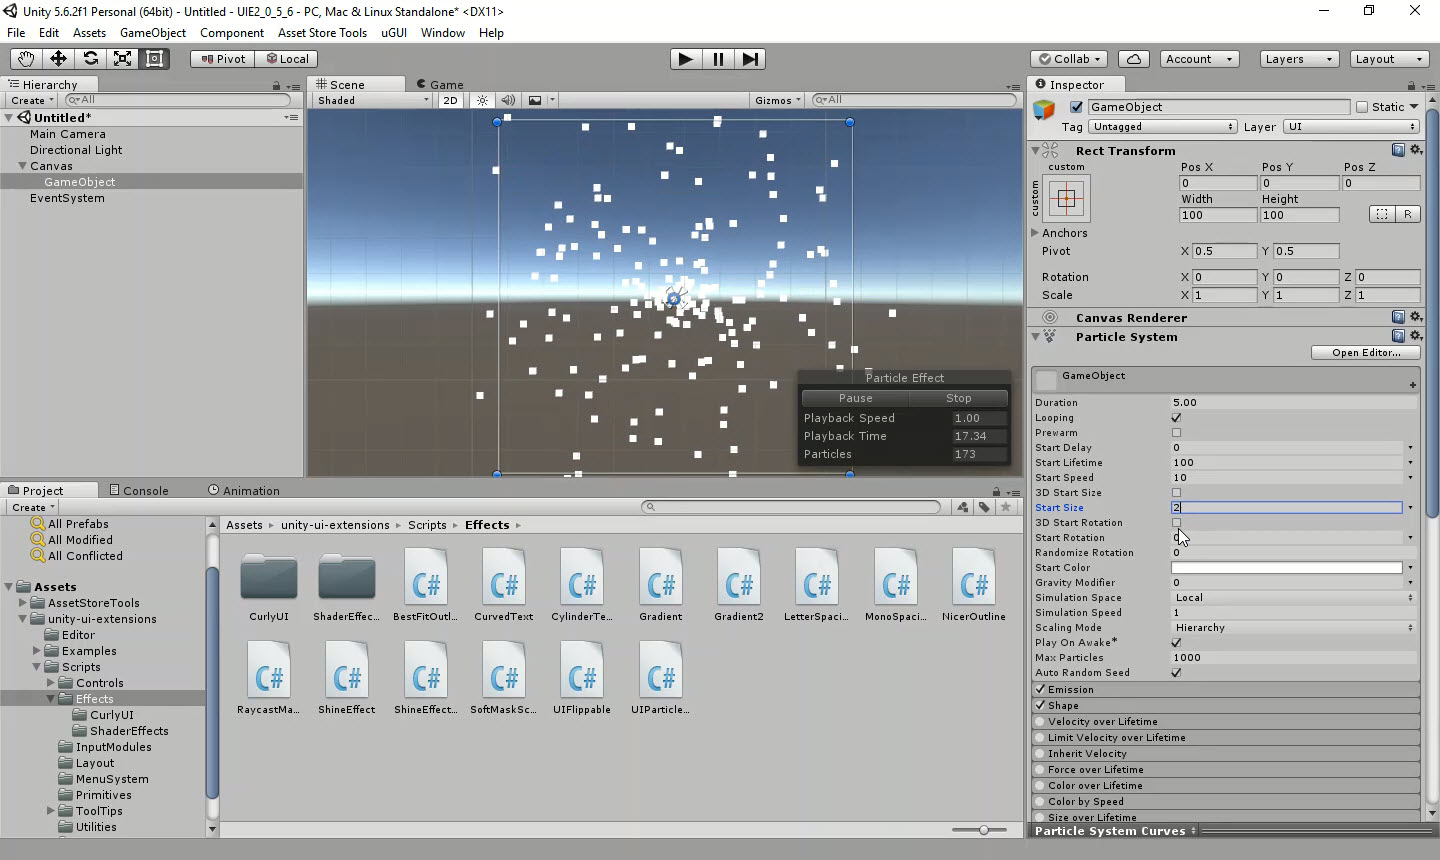Screen dimensions: 1440x860
Task: Open Shaded draw mode dropdown
Action: tap(373, 100)
